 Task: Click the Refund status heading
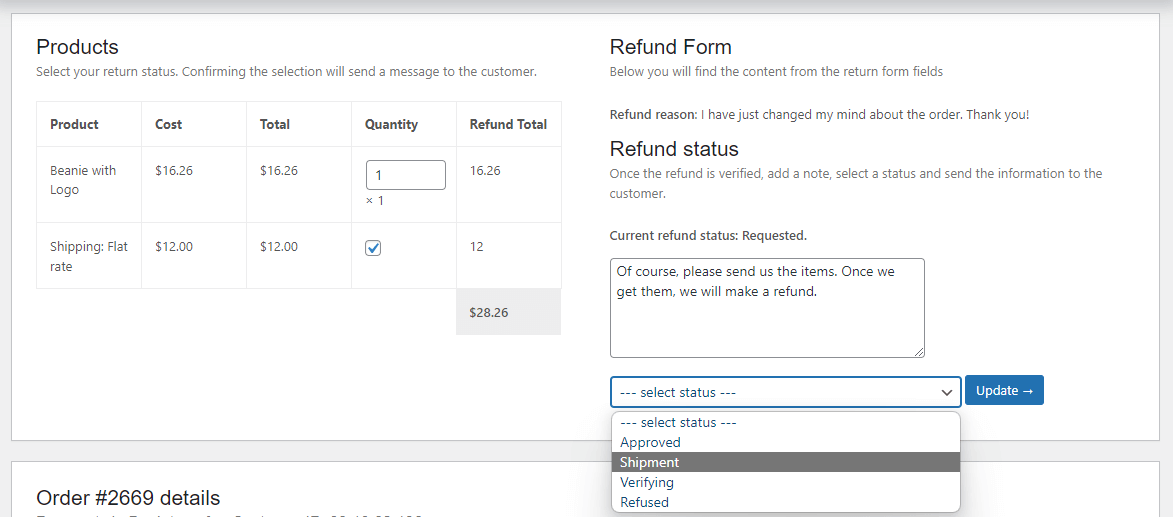[x=674, y=148]
